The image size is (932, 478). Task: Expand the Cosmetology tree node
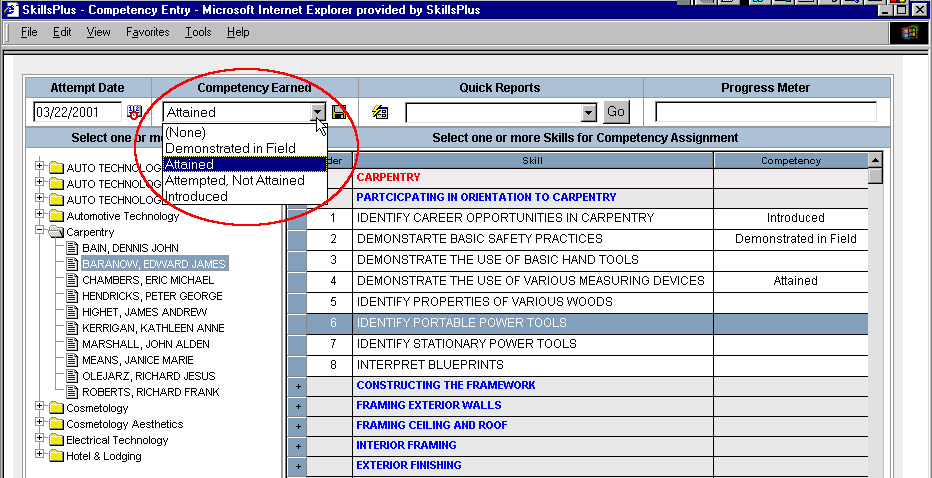click(x=40, y=406)
